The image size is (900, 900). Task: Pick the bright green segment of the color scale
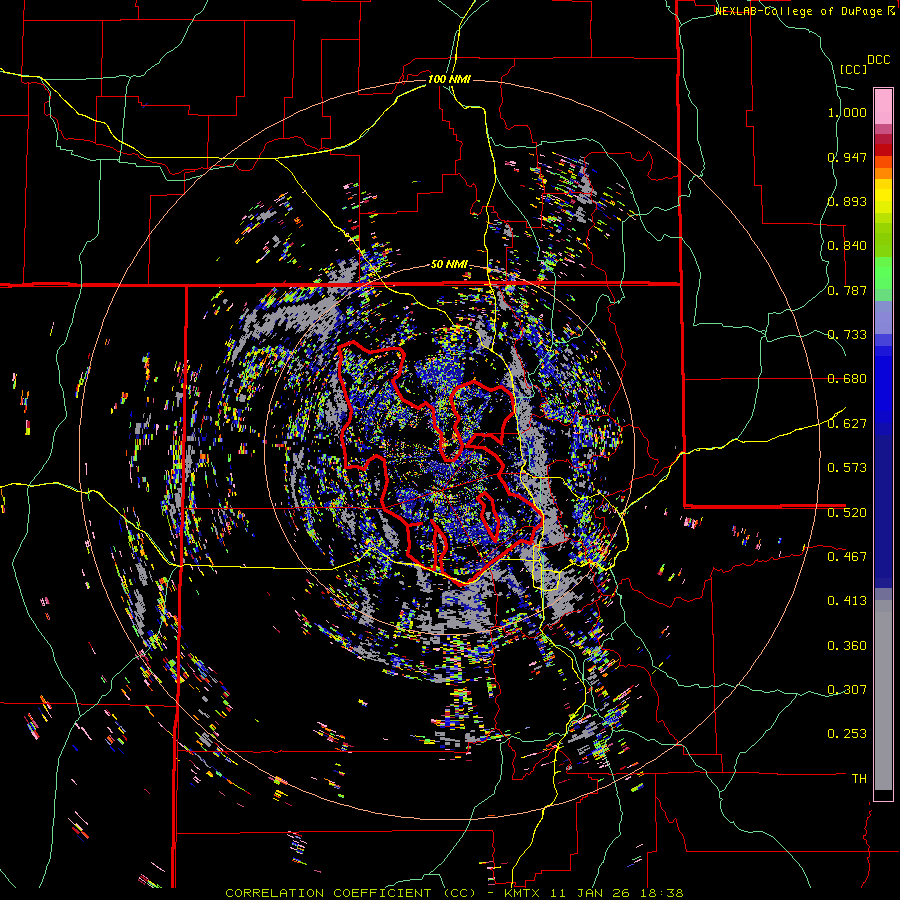coord(883,273)
